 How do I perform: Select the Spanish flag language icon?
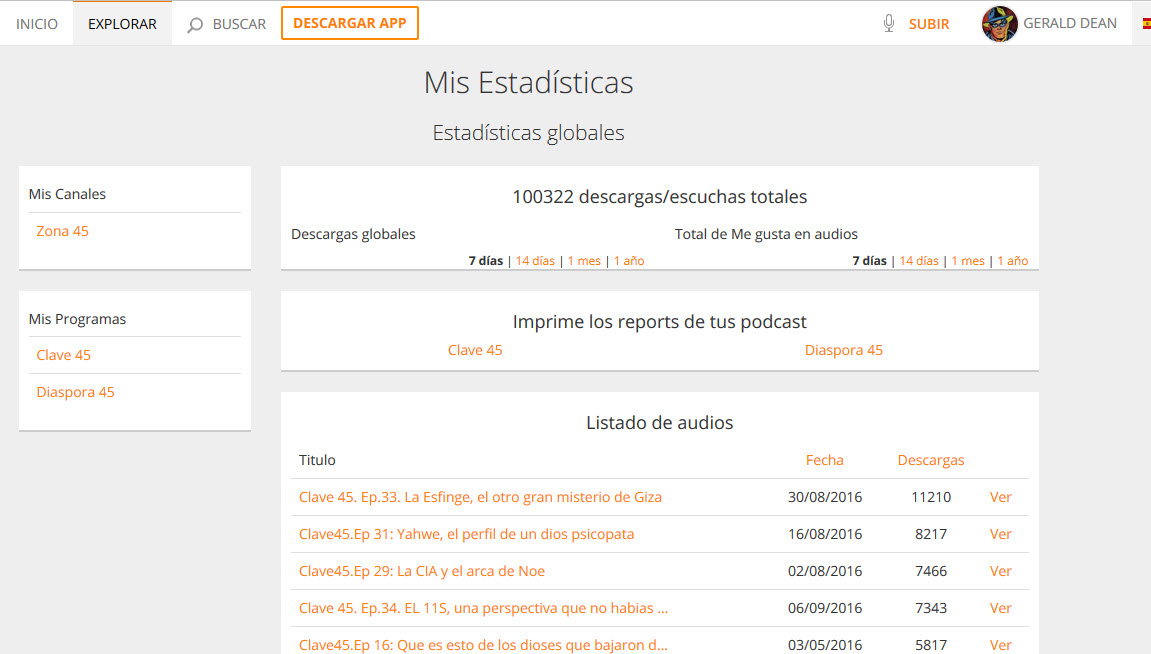click(x=1146, y=24)
